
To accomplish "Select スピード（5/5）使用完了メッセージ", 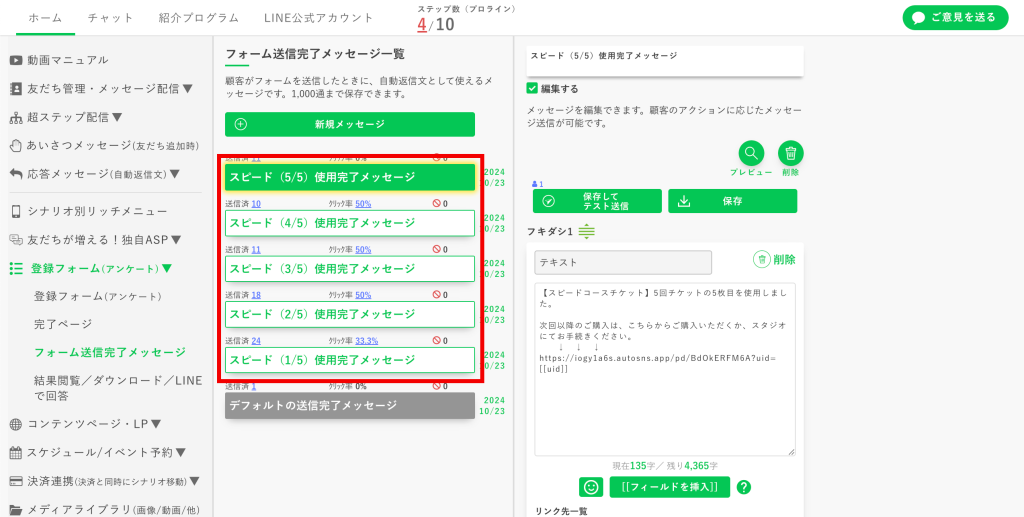I will tap(350, 177).
